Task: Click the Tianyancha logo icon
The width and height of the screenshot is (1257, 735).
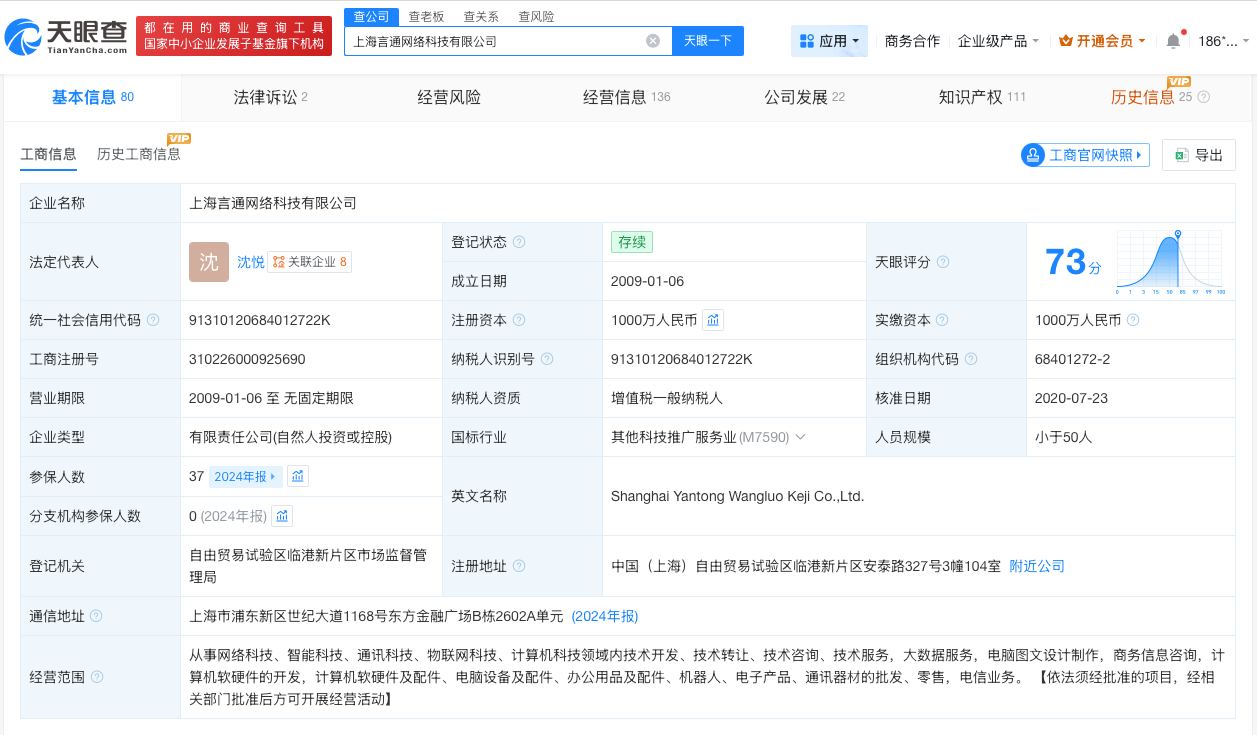Action: tap(30, 35)
